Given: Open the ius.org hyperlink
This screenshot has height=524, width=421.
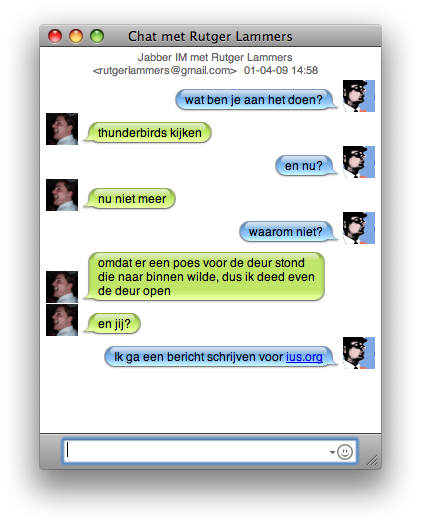Looking at the screenshot, I should [304, 357].
